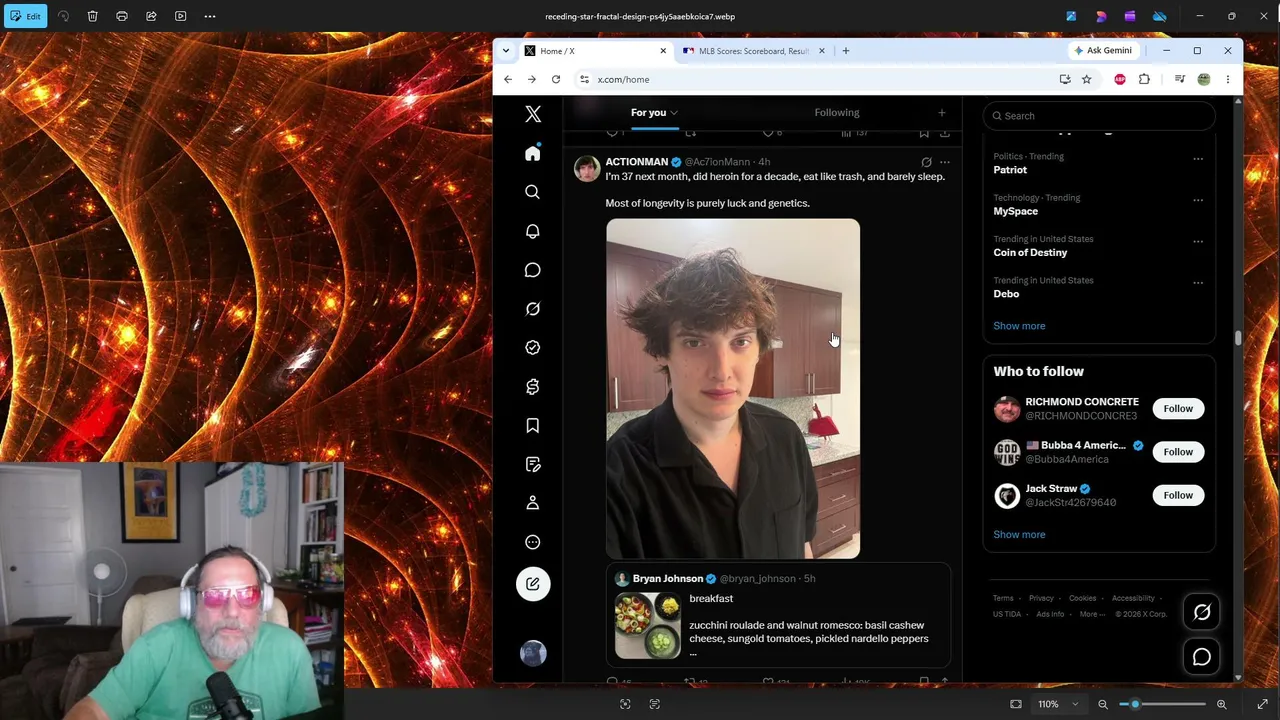Follow Jack Straw
This screenshot has width=1280, height=720.
(x=1178, y=495)
